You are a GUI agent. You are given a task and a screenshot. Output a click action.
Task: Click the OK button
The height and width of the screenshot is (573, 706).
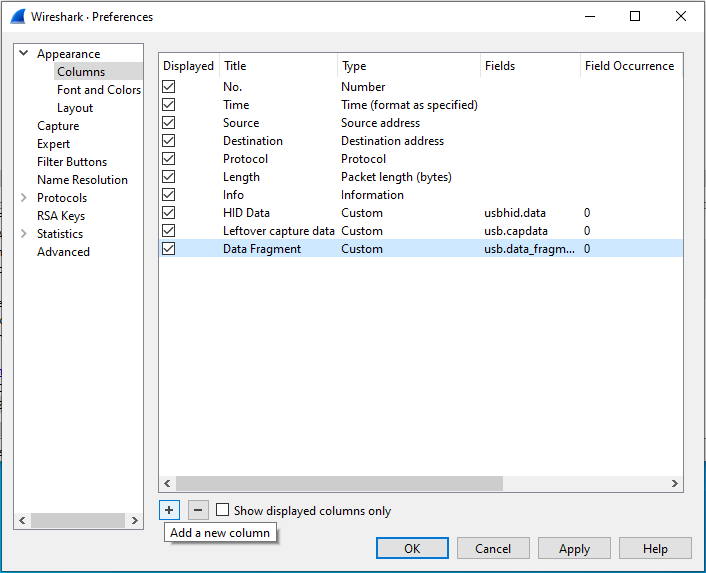coord(412,548)
